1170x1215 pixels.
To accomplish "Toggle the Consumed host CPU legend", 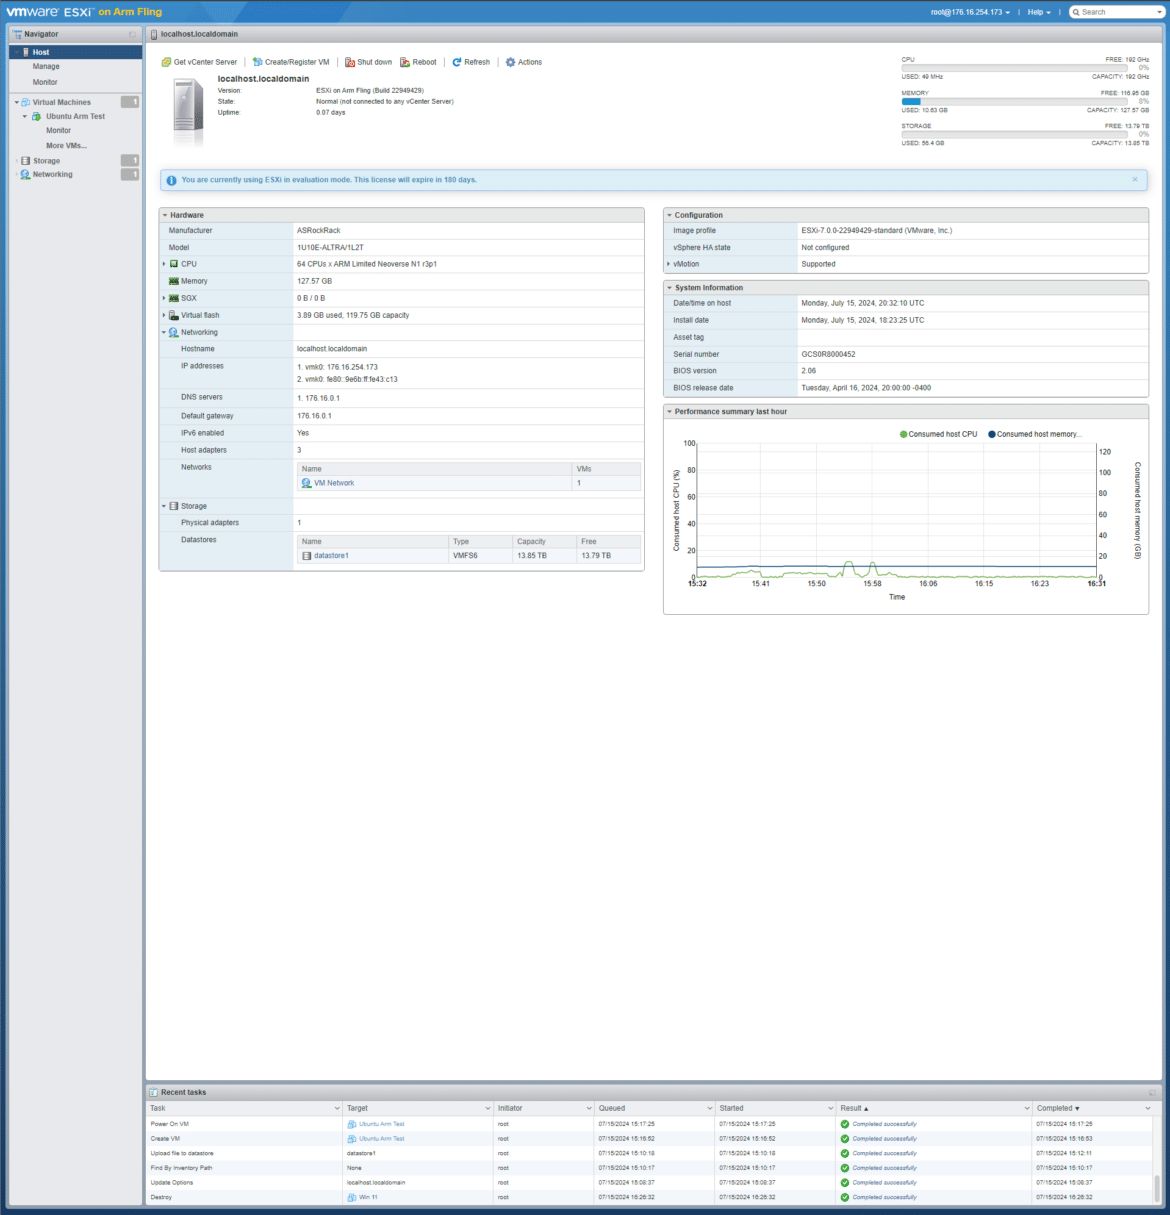I will [x=938, y=434].
